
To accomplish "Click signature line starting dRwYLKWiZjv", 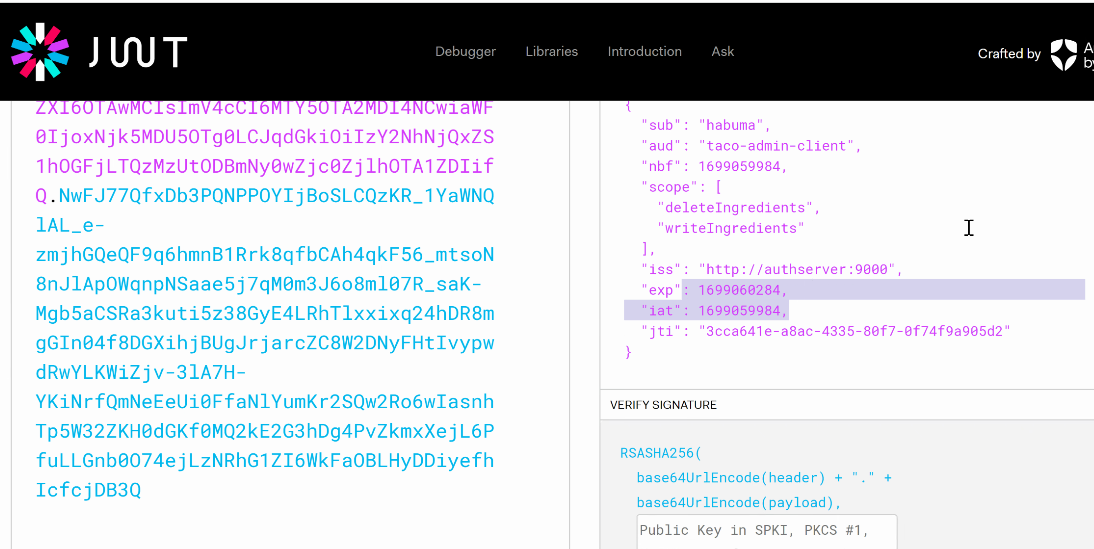I will (x=140, y=372).
